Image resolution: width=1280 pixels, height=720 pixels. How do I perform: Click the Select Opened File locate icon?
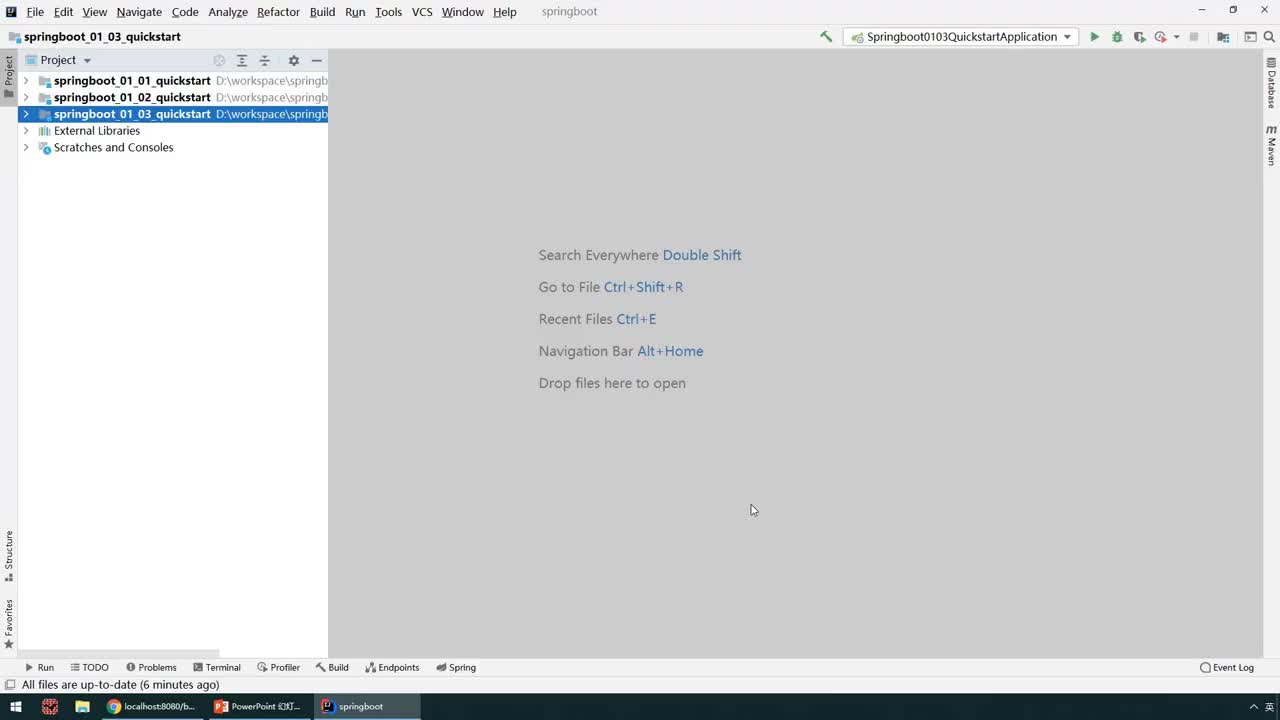click(x=219, y=60)
